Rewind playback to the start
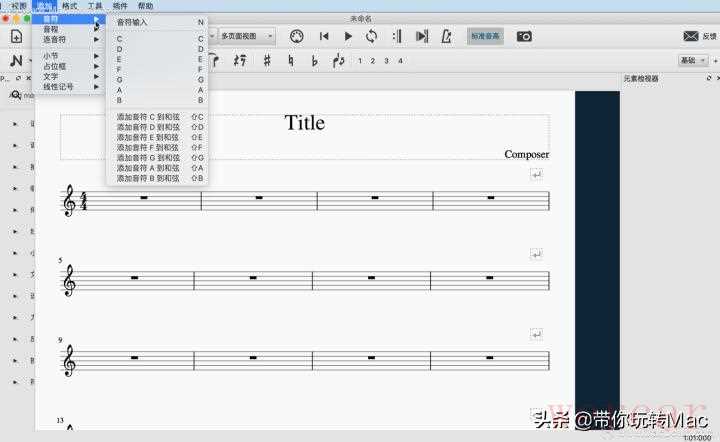This screenshot has width=720, height=442. [x=324, y=36]
